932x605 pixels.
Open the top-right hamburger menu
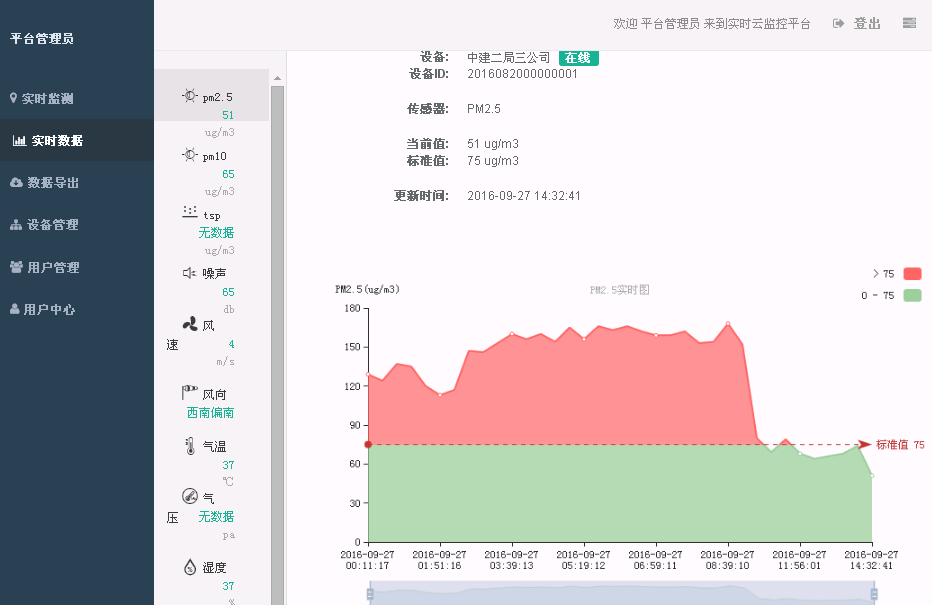click(x=909, y=23)
